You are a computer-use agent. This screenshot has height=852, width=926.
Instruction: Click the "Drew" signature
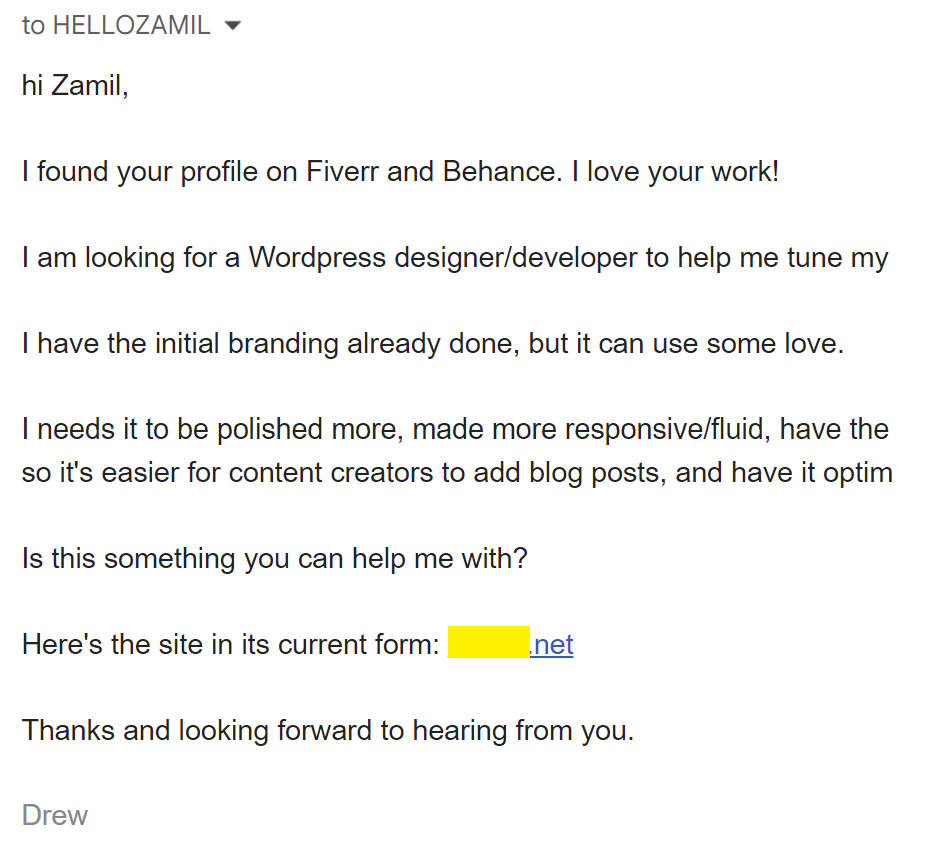[55, 816]
